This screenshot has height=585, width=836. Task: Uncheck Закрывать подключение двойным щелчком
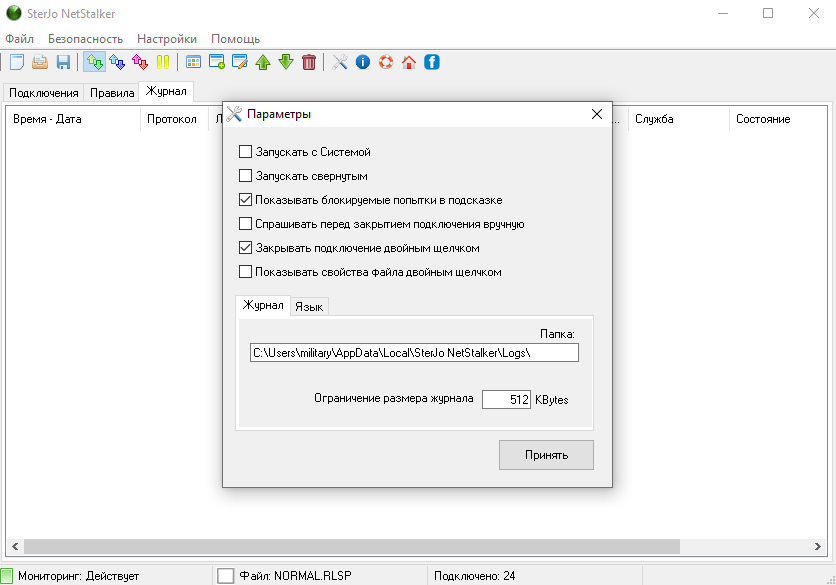pos(245,248)
